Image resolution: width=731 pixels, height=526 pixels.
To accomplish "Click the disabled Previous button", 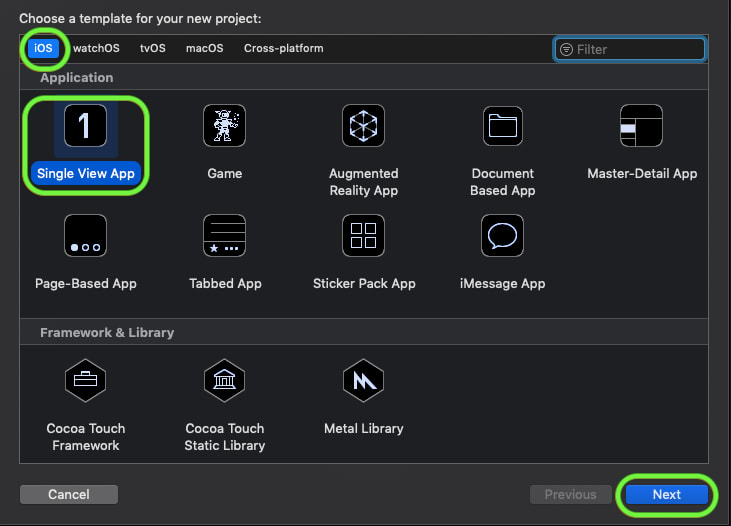I will [x=571, y=494].
